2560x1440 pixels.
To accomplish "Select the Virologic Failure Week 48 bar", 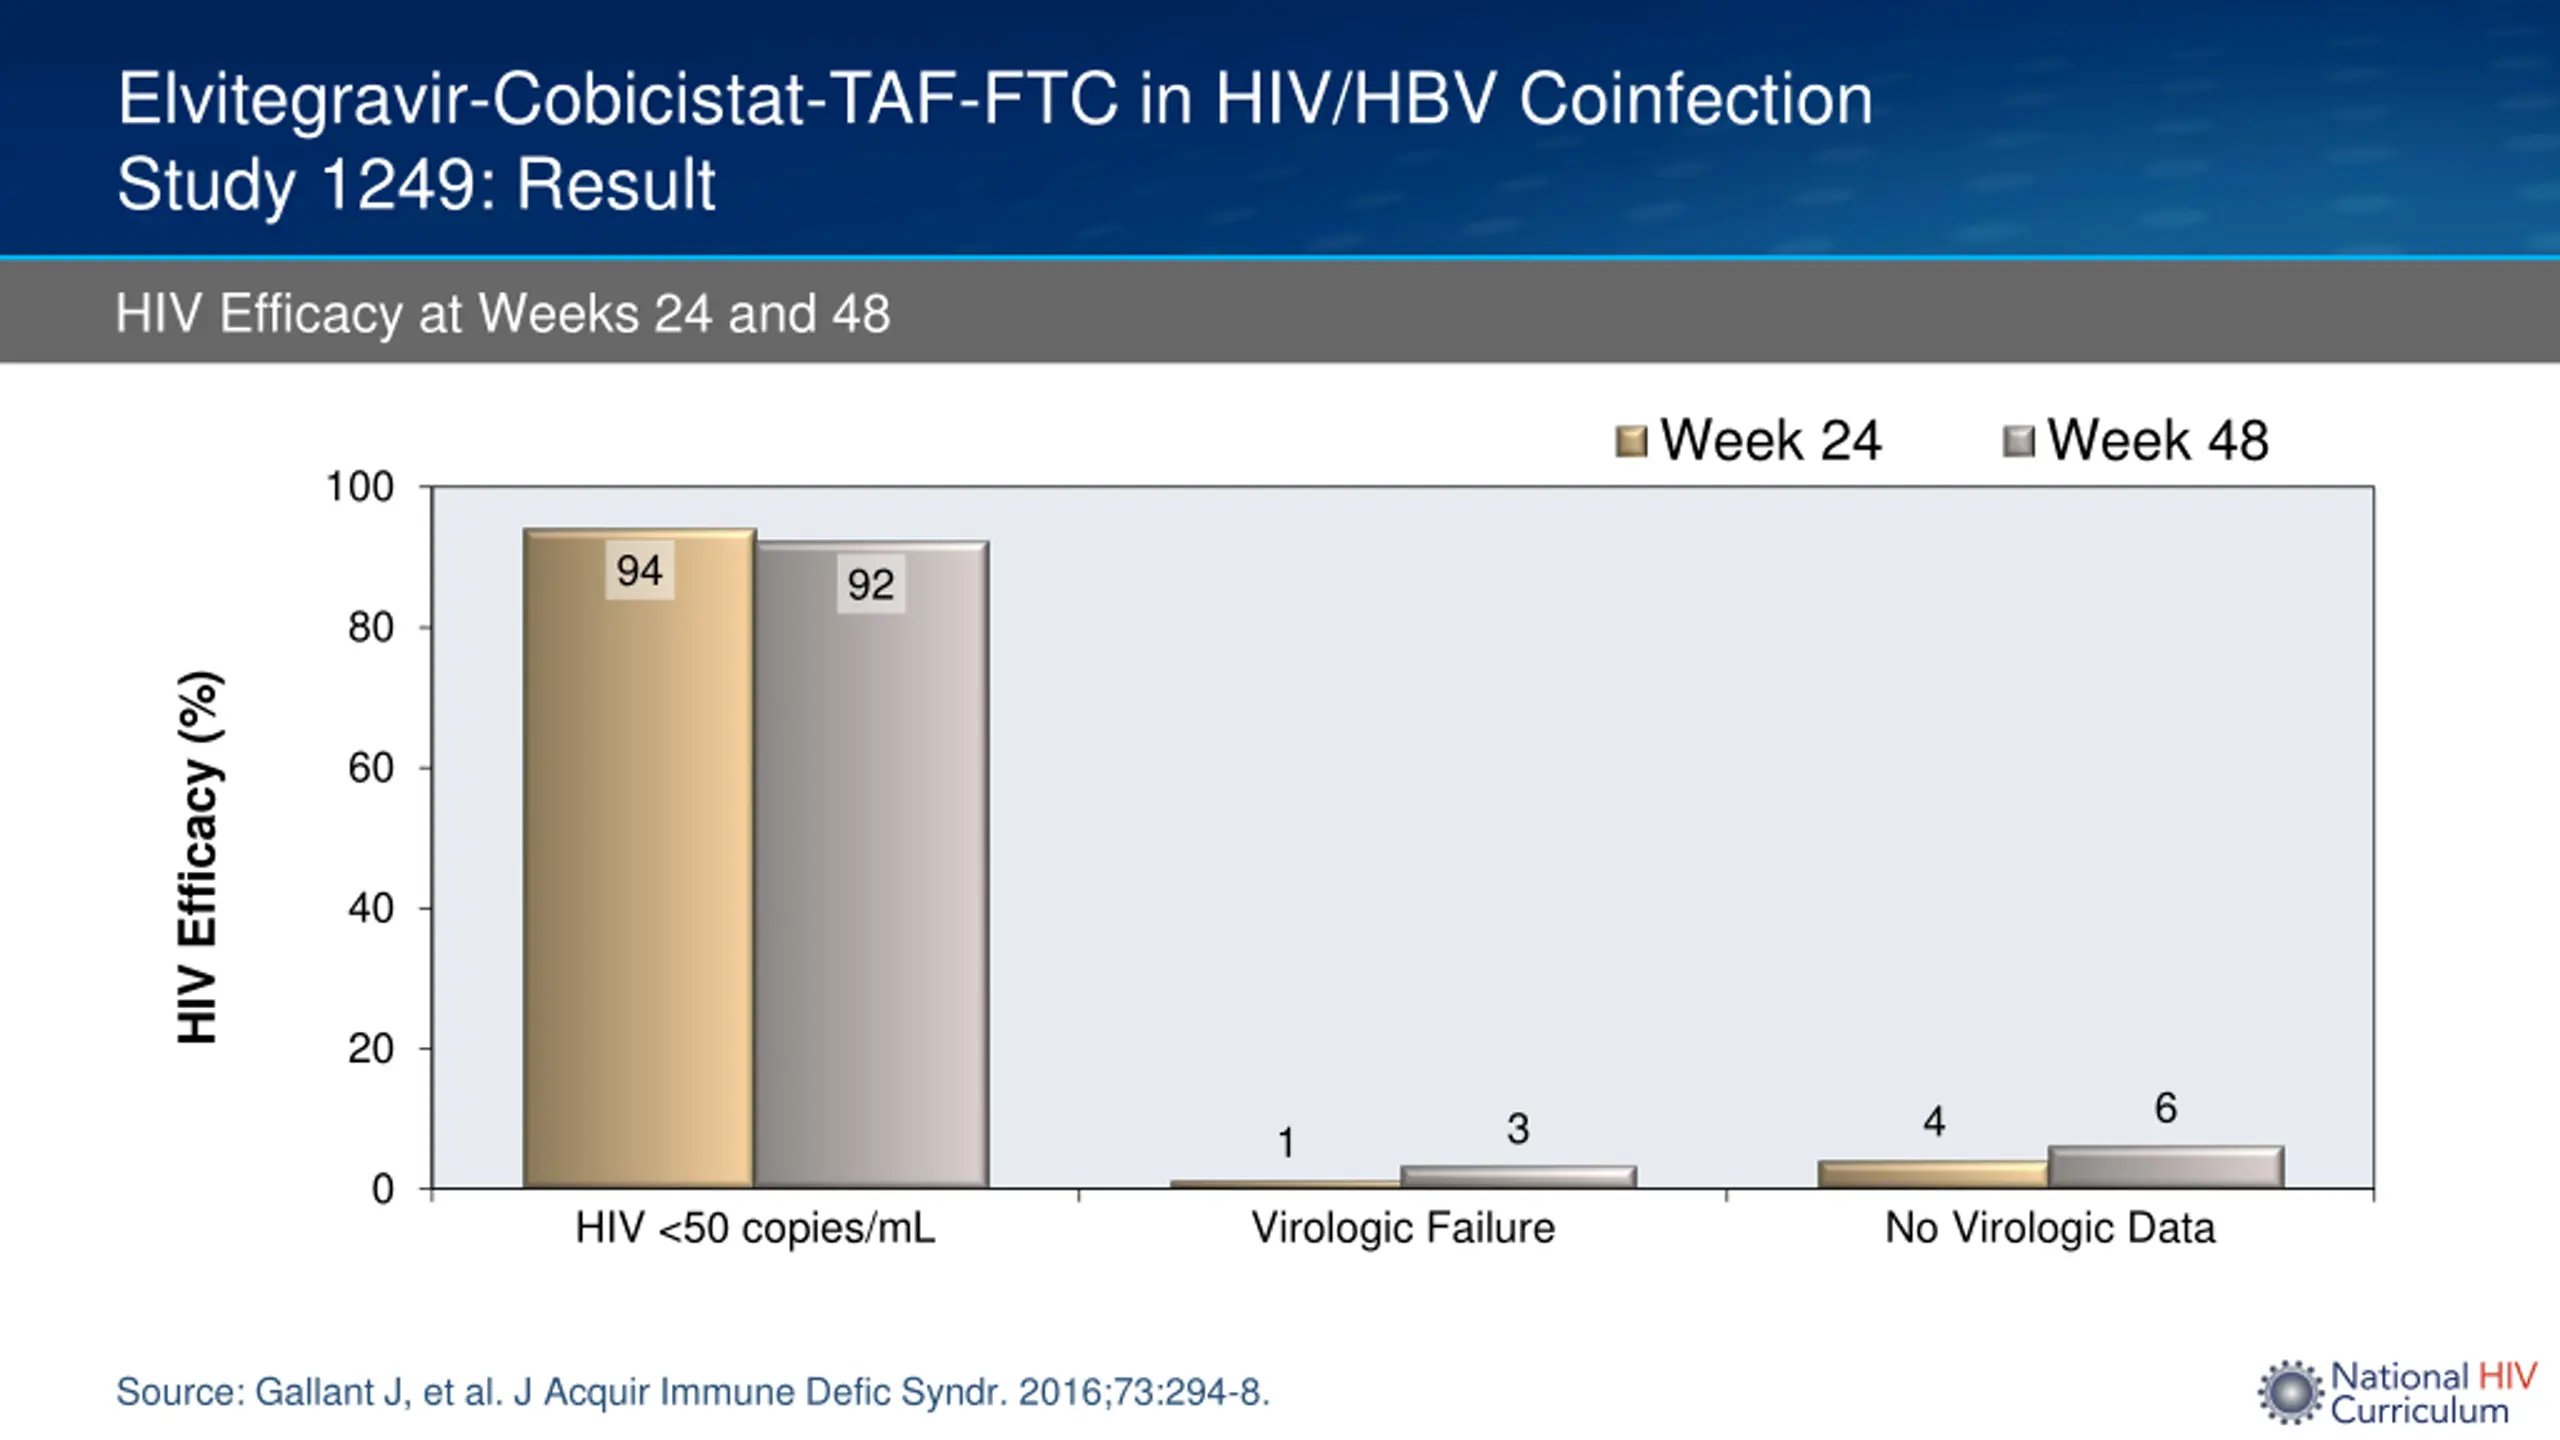I will (1518, 1177).
